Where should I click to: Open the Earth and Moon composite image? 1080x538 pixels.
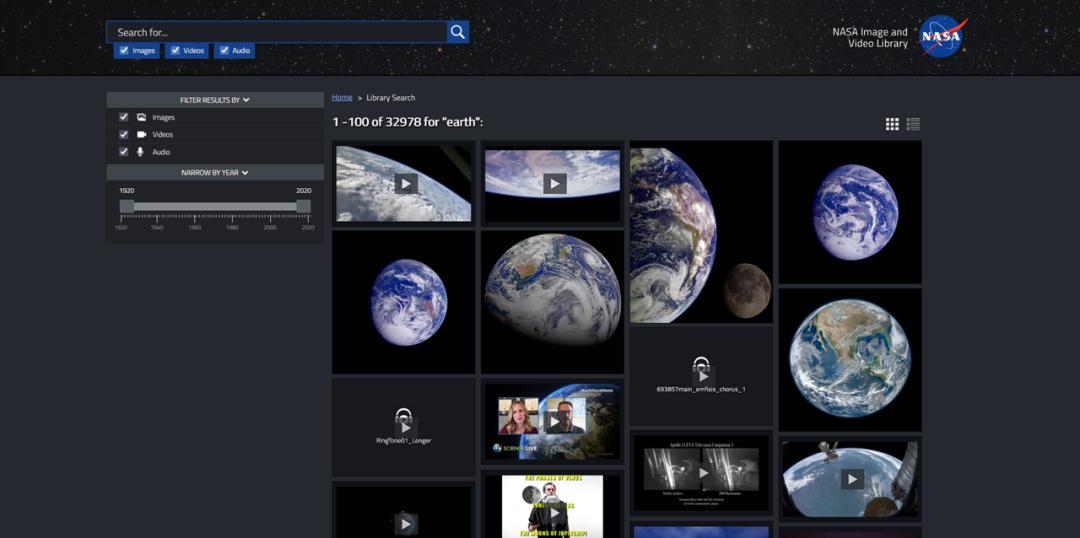(x=701, y=232)
